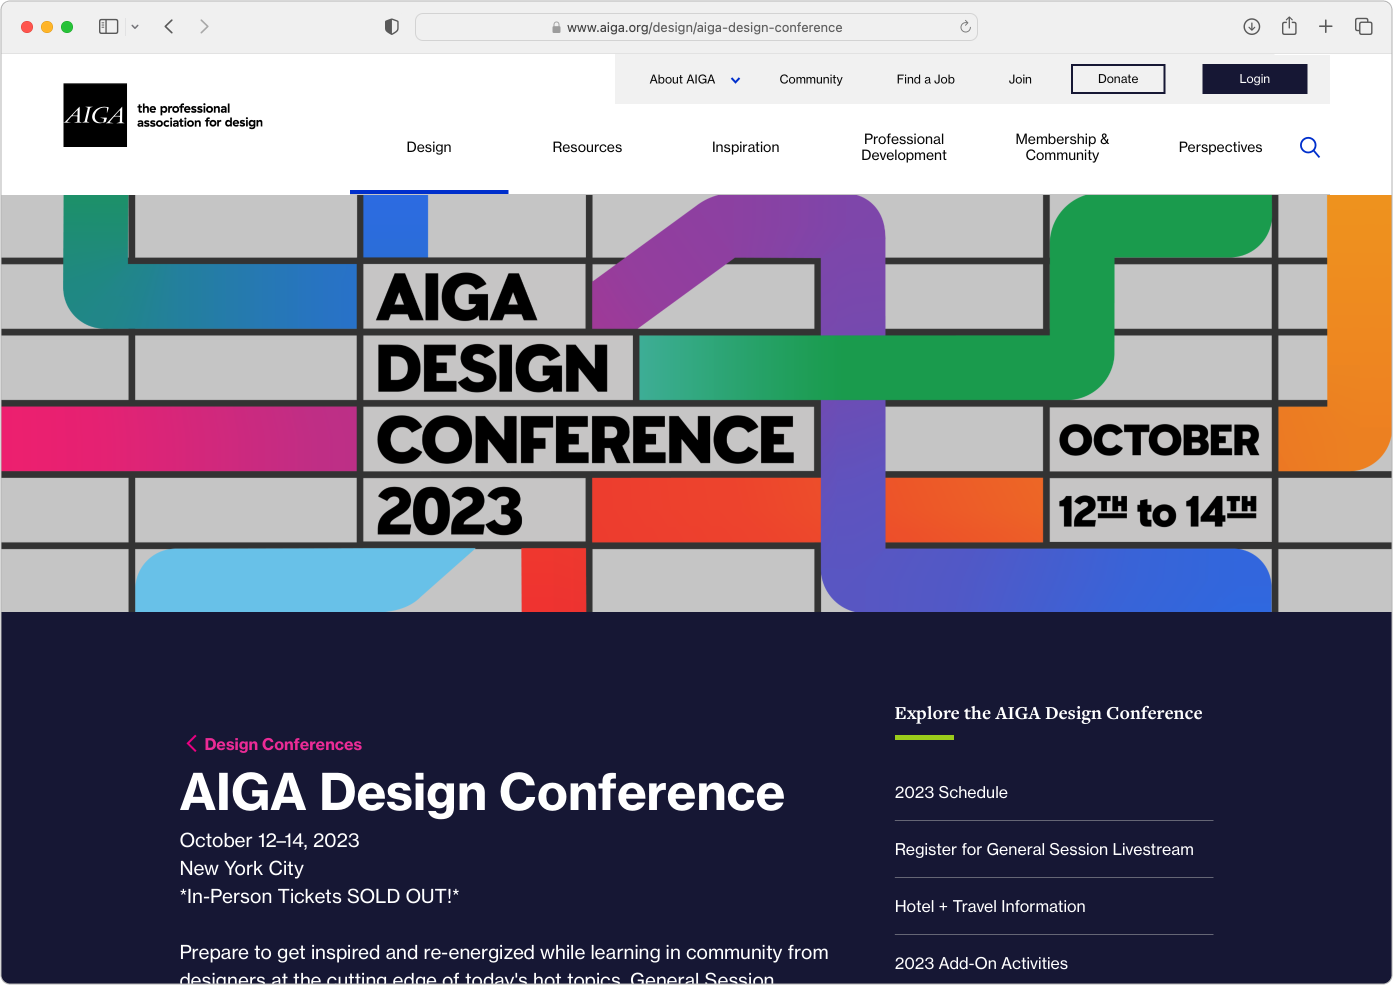The image size is (1393, 985).
Task: Click the privacy shield icon
Action: coord(392,27)
